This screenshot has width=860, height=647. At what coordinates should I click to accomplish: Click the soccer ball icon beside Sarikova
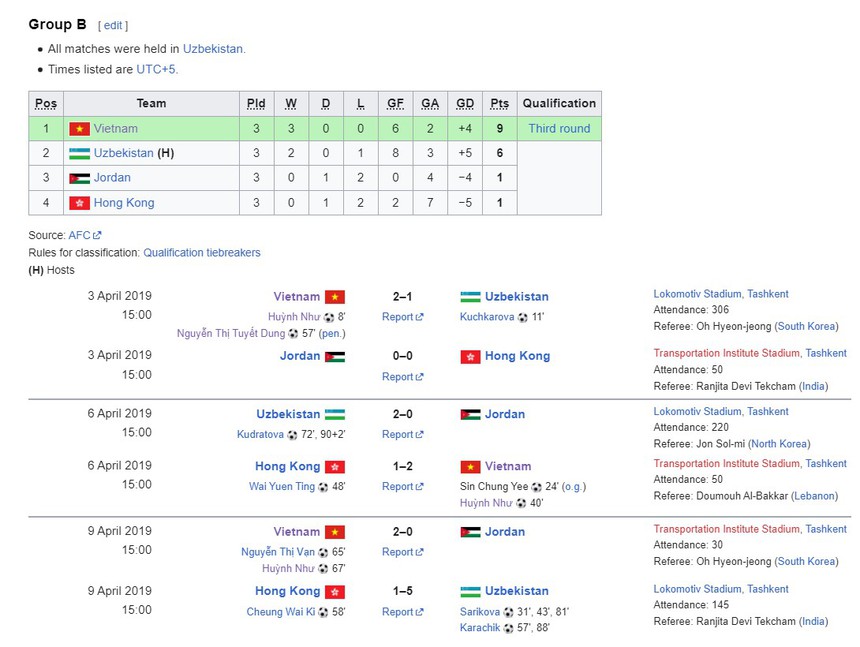tap(508, 612)
